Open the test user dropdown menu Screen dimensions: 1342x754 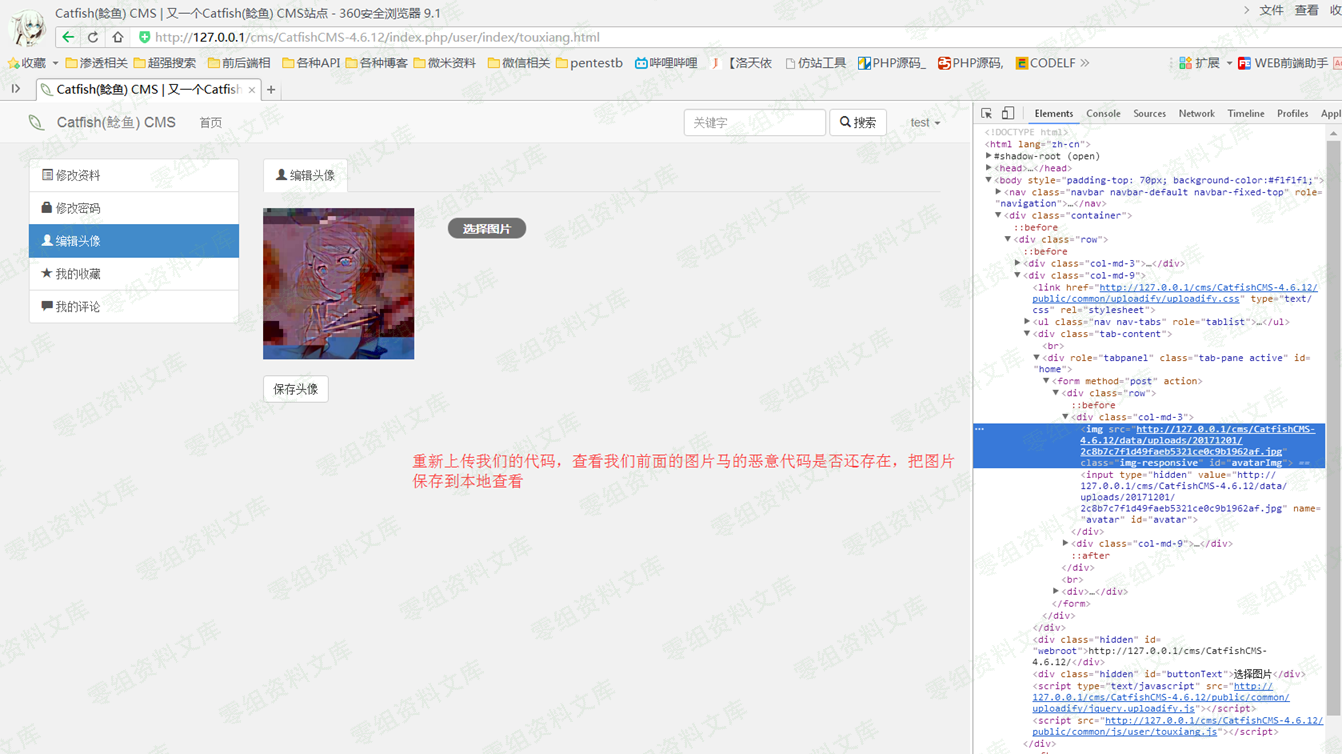(x=925, y=123)
